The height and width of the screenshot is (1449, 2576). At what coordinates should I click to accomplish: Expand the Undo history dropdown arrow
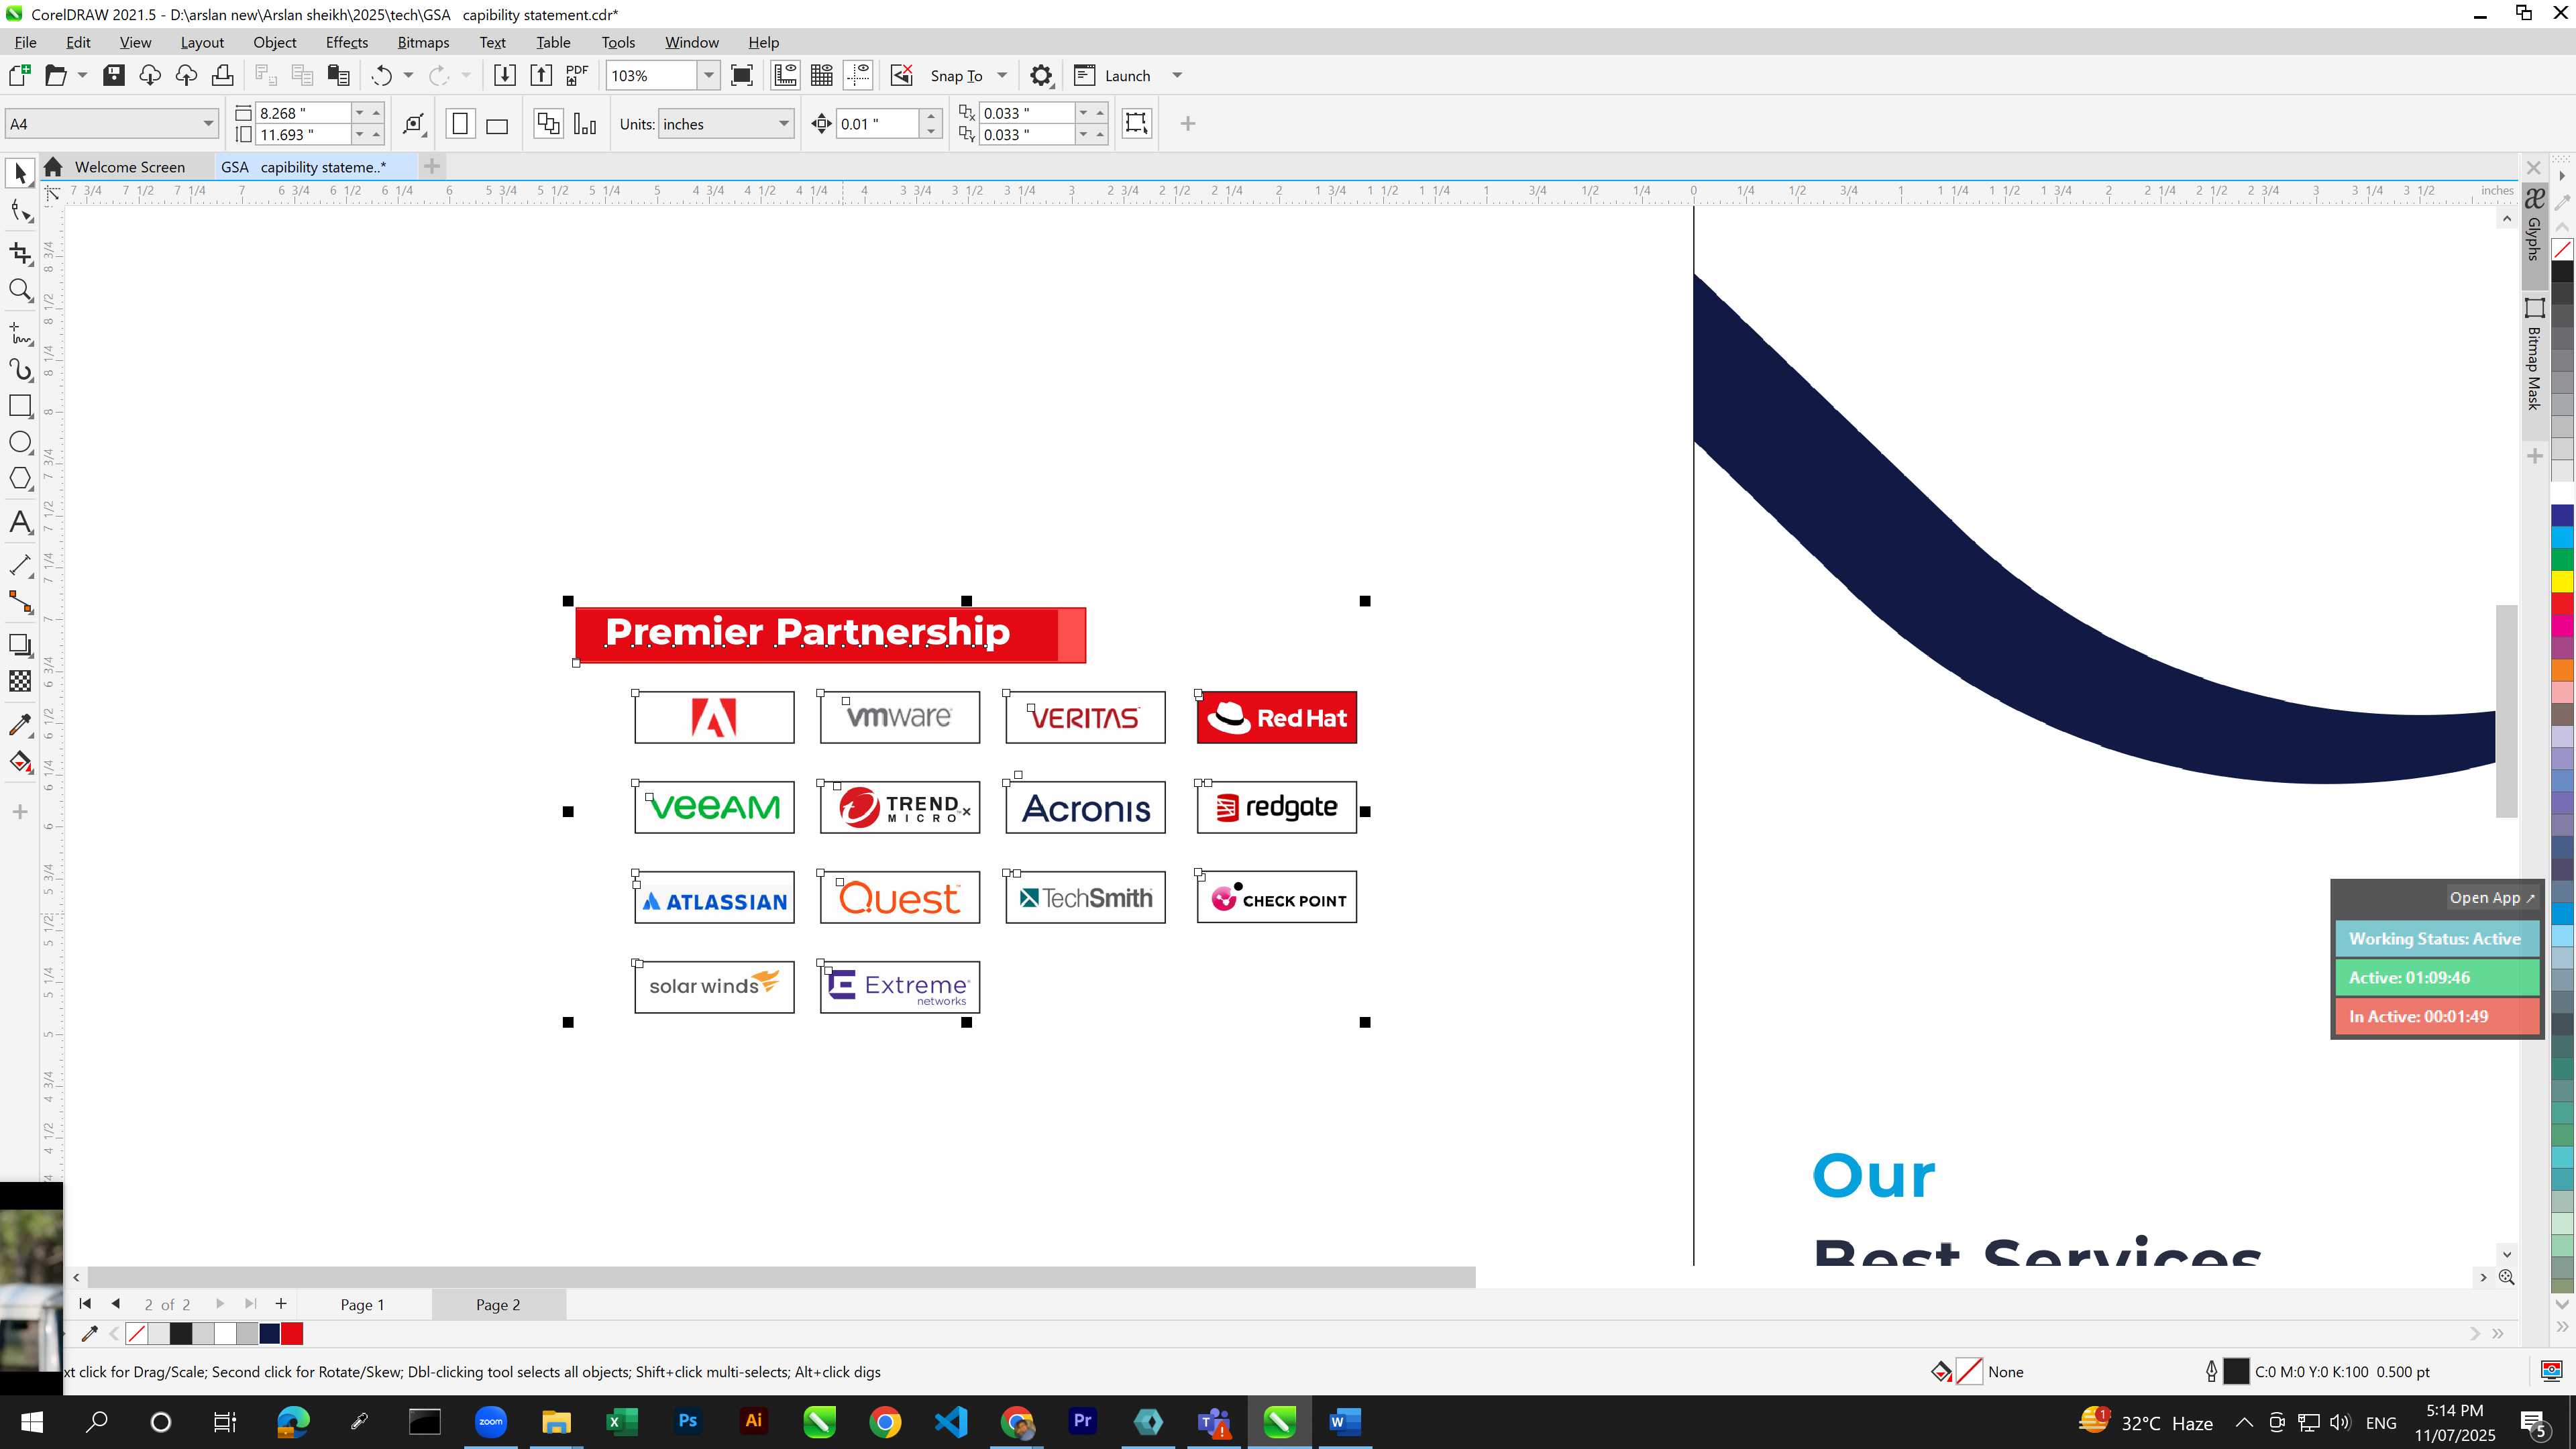(x=408, y=75)
